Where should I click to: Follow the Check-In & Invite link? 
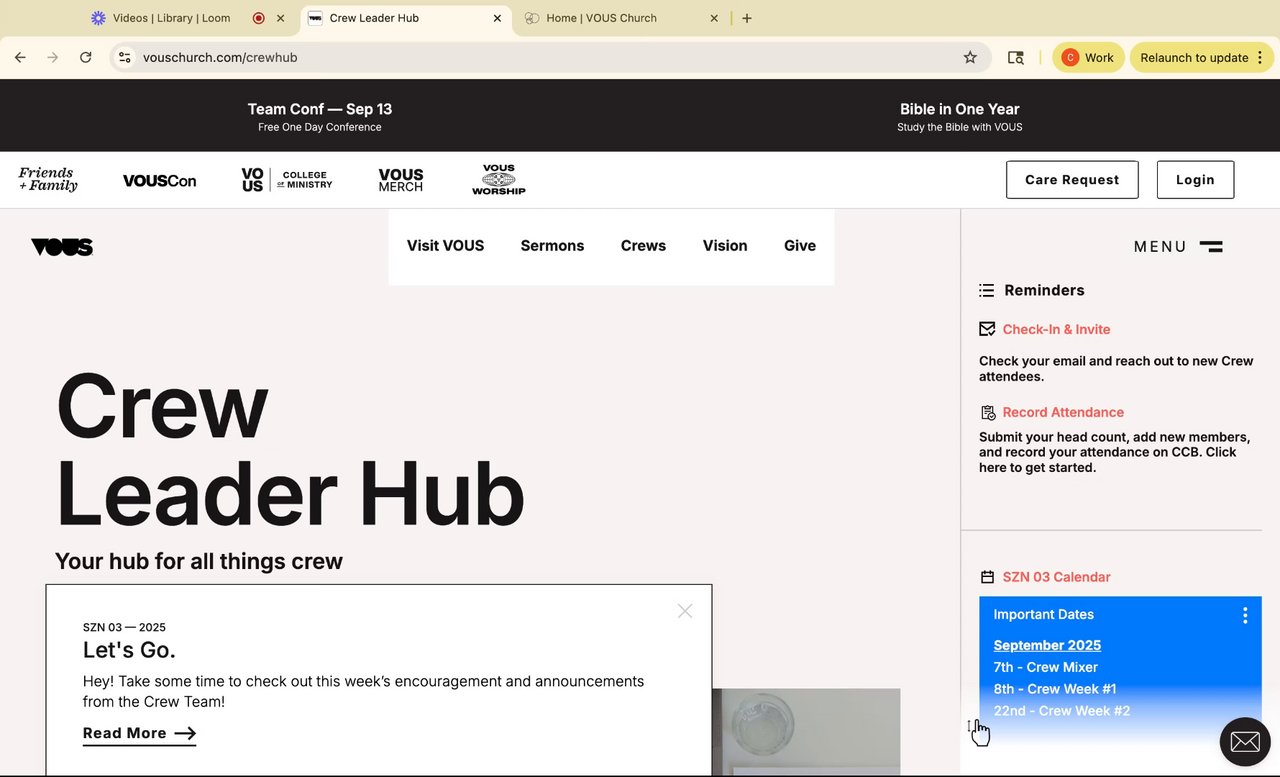point(1056,329)
